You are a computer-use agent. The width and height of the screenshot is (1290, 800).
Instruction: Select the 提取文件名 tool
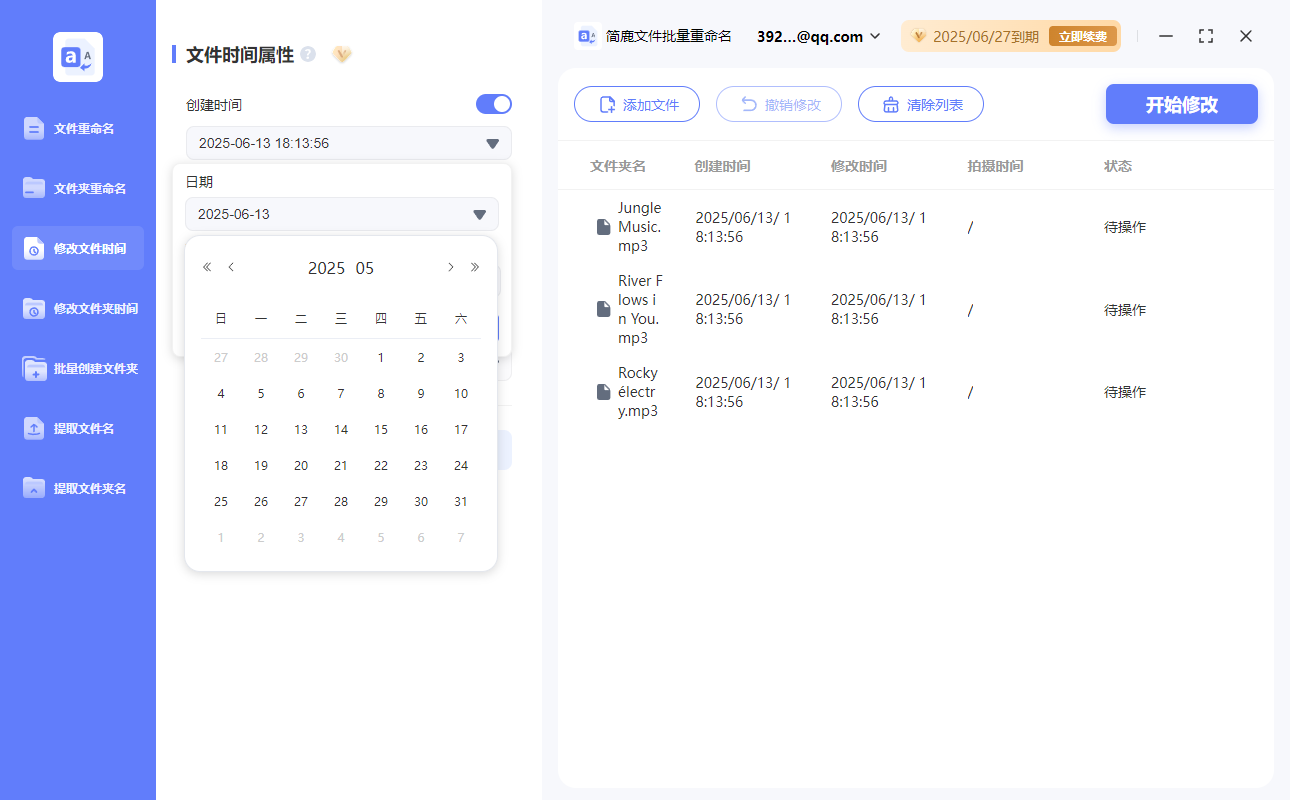(x=78, y=428)
